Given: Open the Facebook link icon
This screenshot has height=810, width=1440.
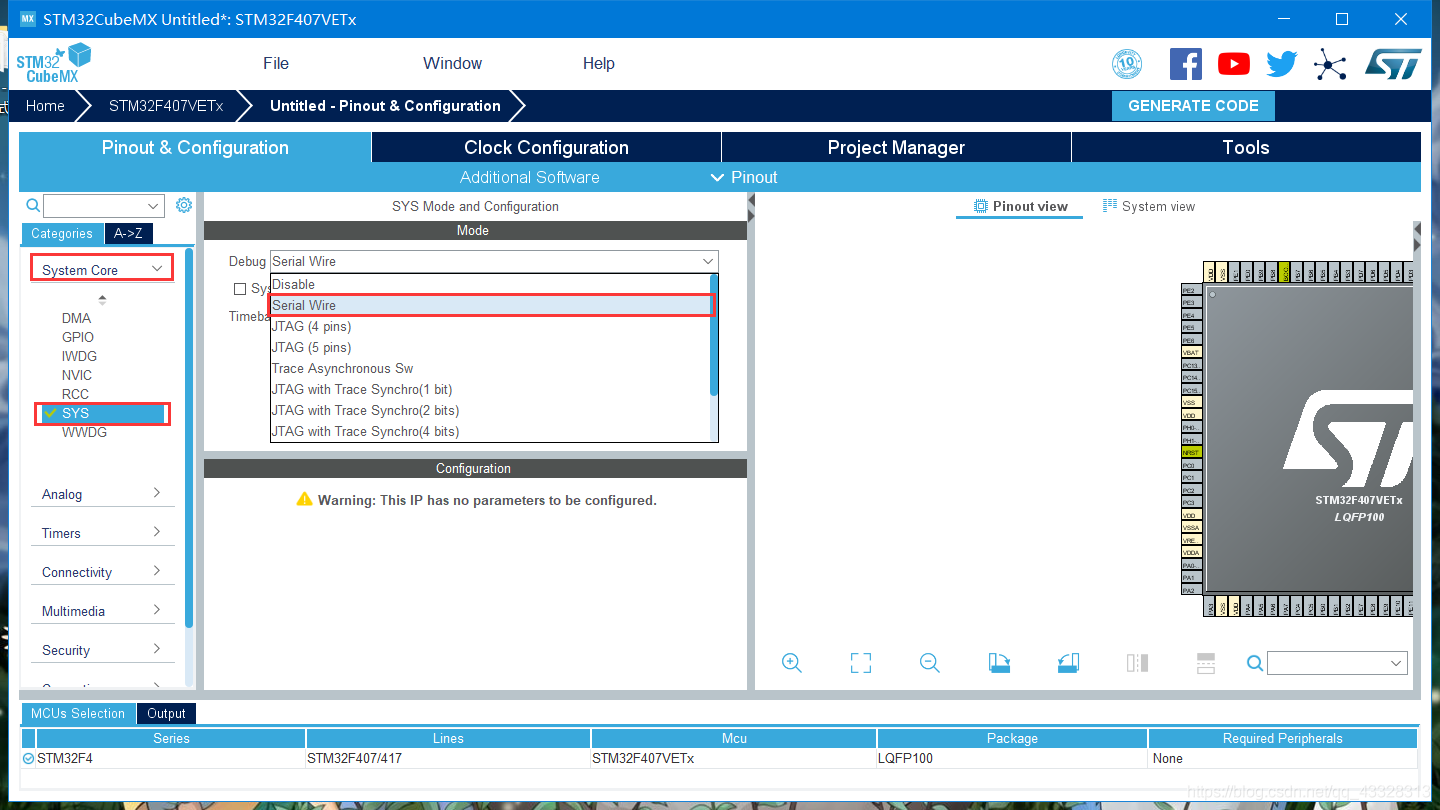Looking at the screenshot, I should [x=1186, y=64].
